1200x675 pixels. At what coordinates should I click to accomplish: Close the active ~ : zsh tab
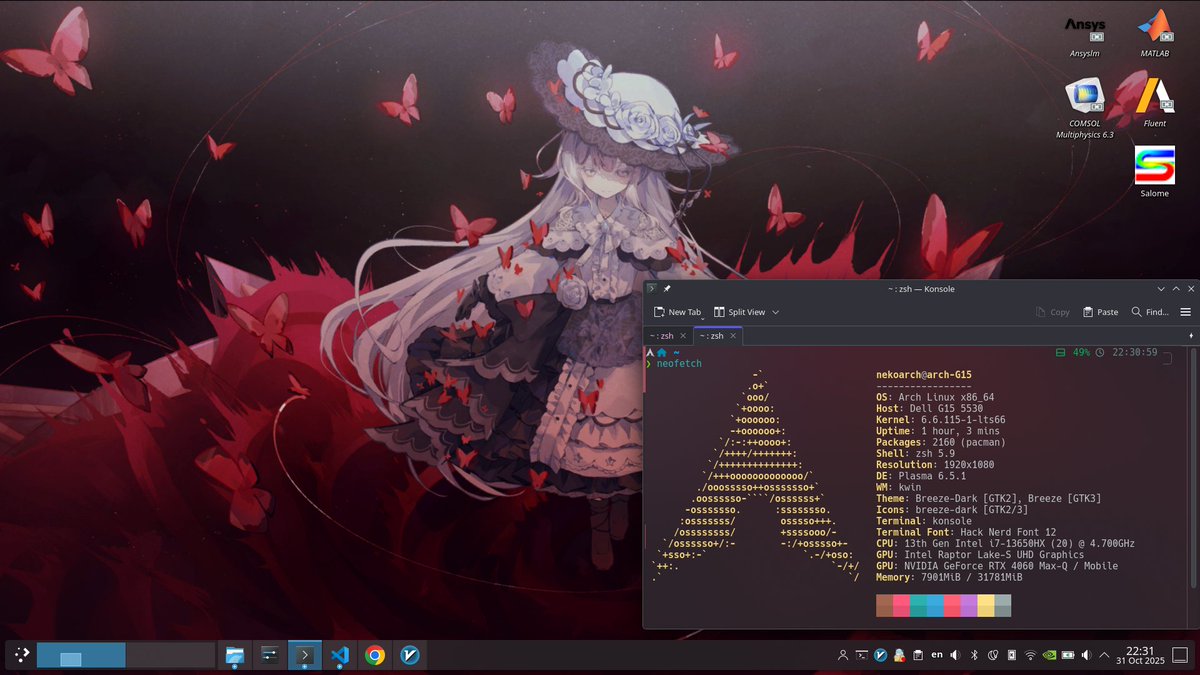[733, 337]
